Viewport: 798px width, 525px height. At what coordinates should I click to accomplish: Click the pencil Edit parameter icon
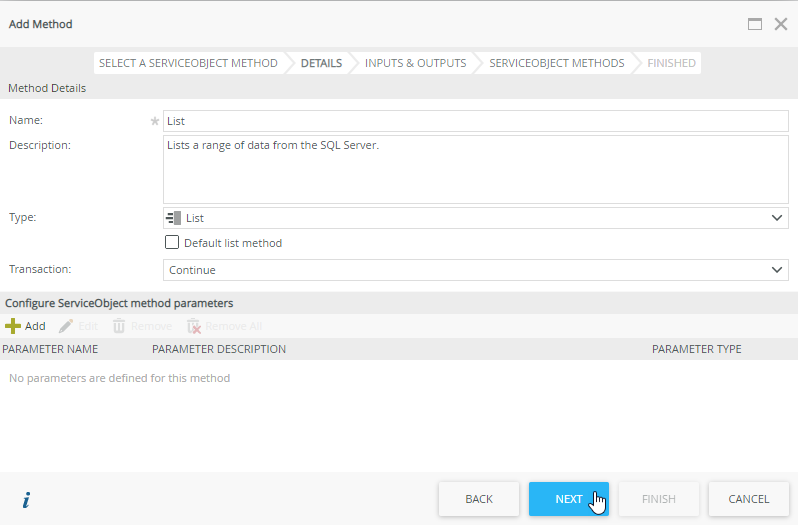coord(66,326)
